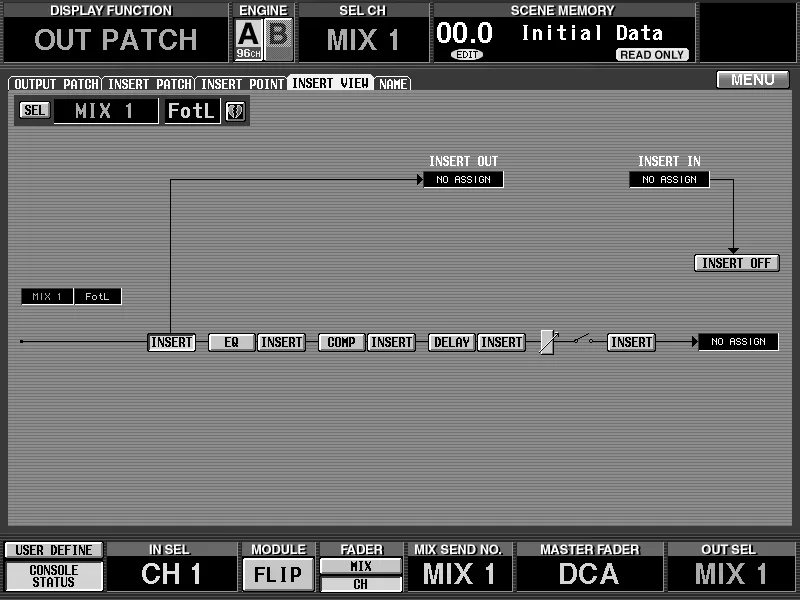Click the USER DEFINE button
This screenshot has height=600, width=800.
point(54,550)
